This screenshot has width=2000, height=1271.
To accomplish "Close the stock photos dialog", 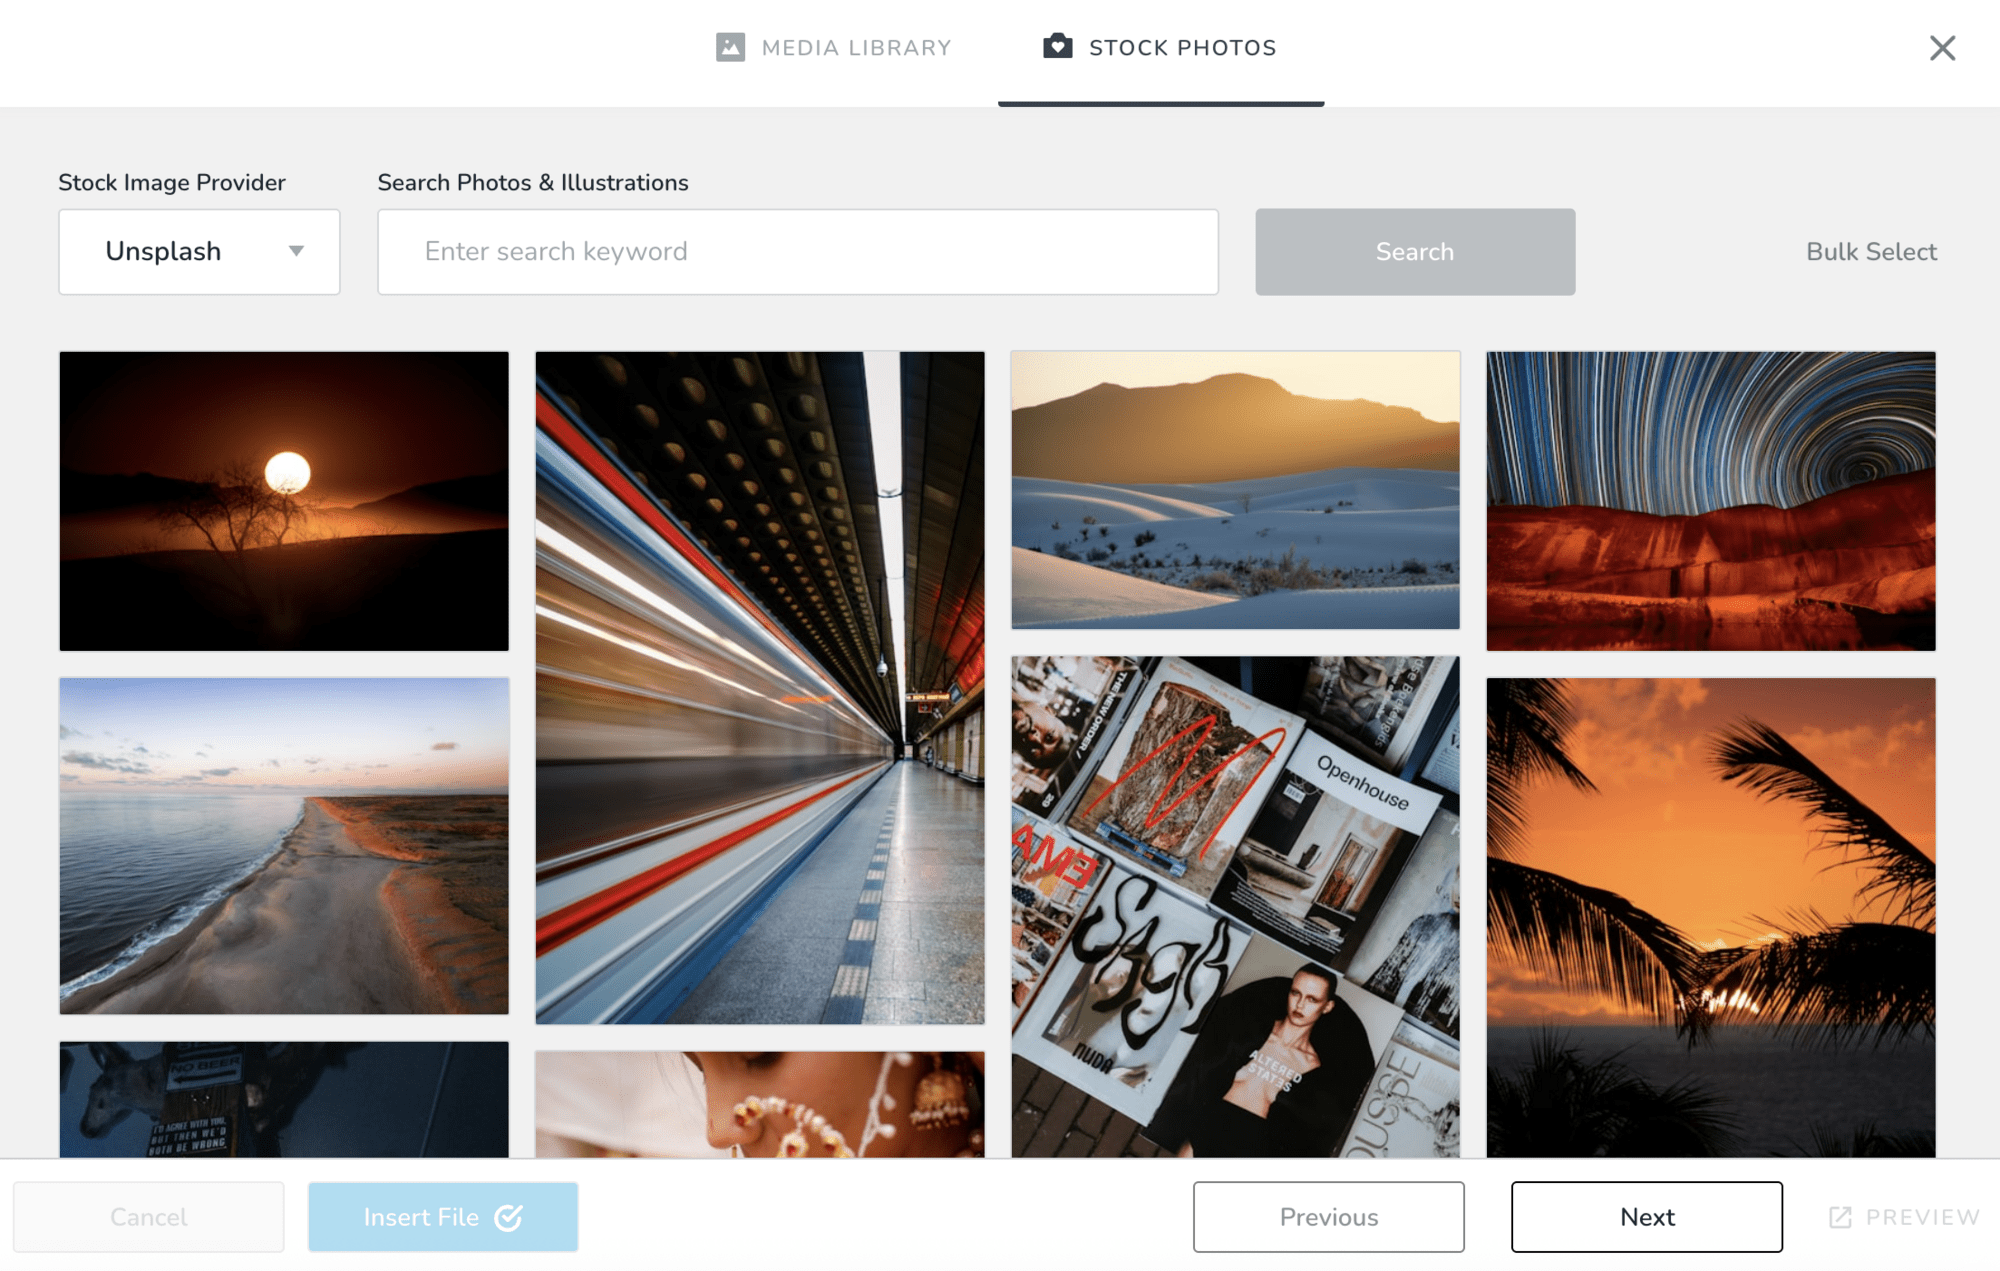I will (x=1942, y=48).
